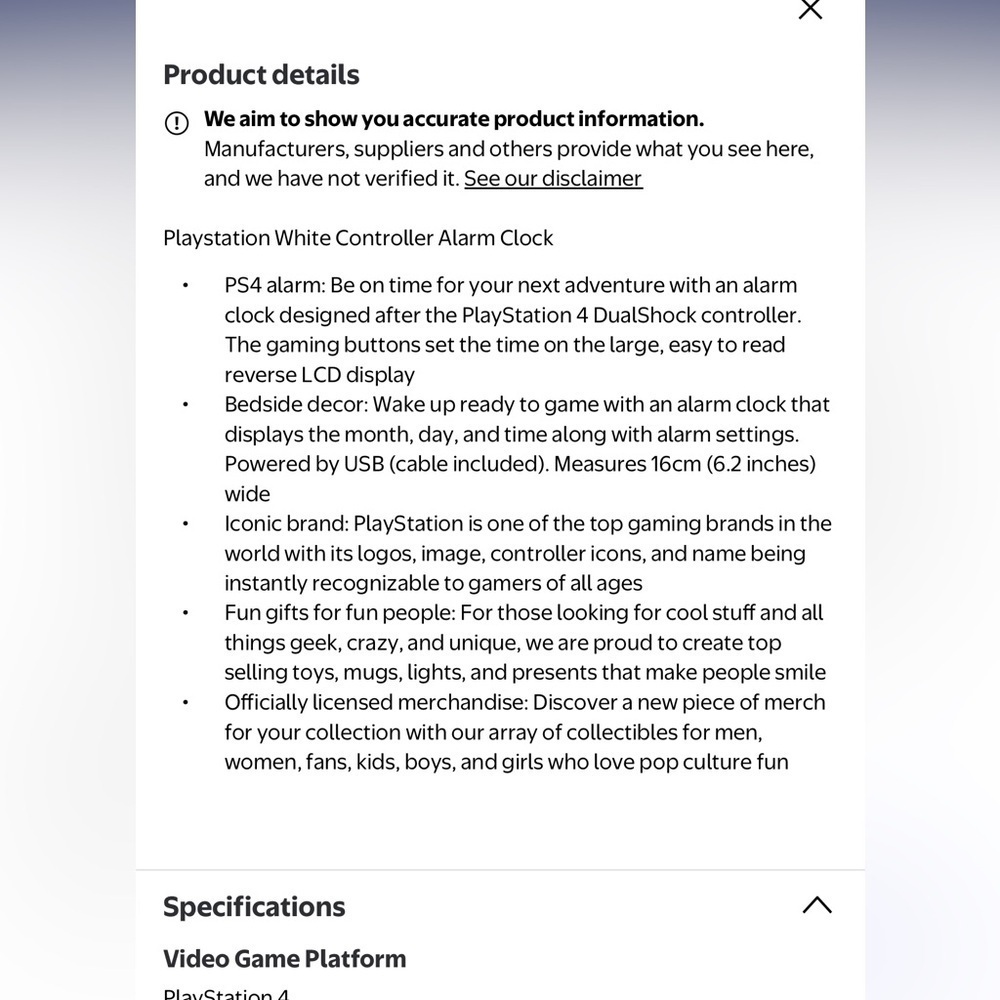The image size is (1000, 1000).
Task: Select the Fun gifts for fun people paragraph
Action: (525, 642)
